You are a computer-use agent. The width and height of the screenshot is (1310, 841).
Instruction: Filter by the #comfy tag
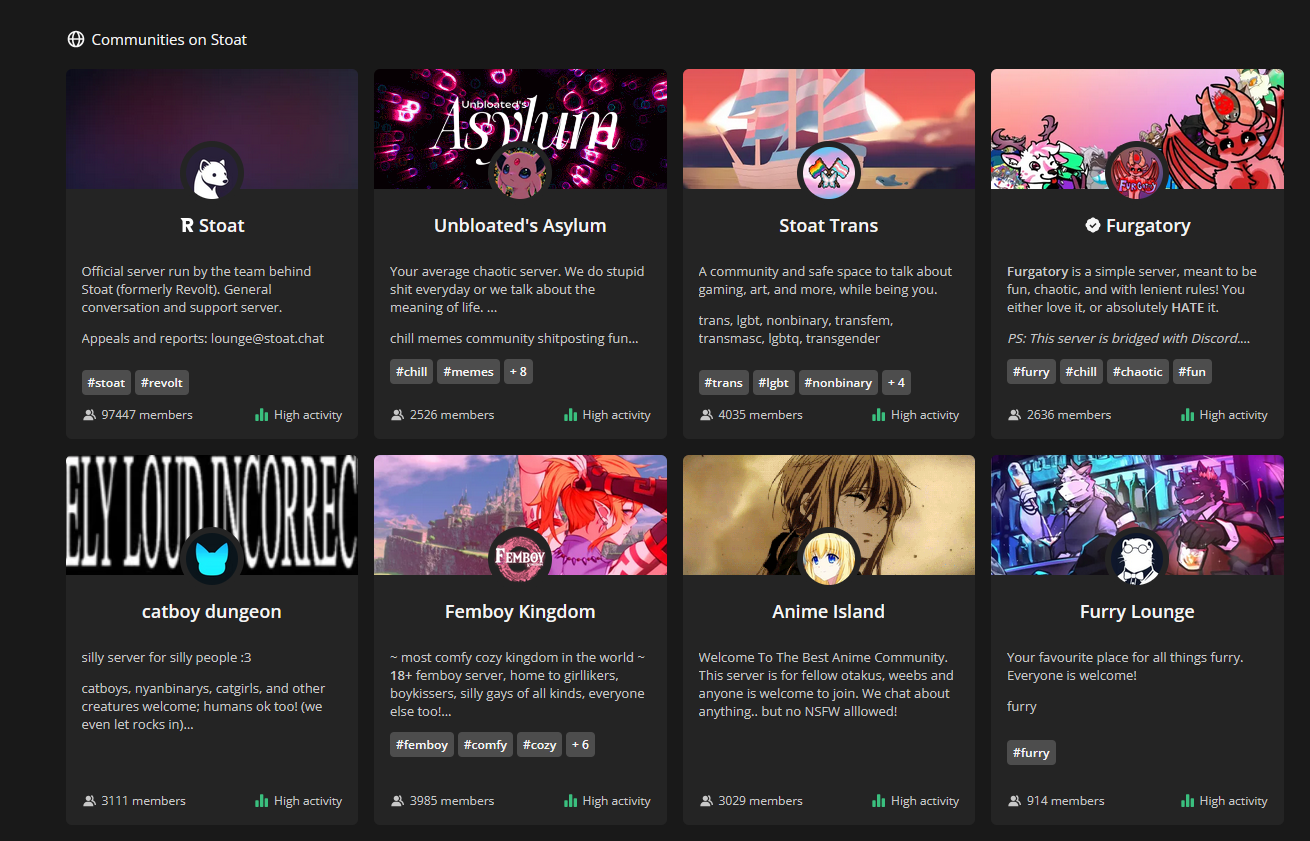[486, 745]
